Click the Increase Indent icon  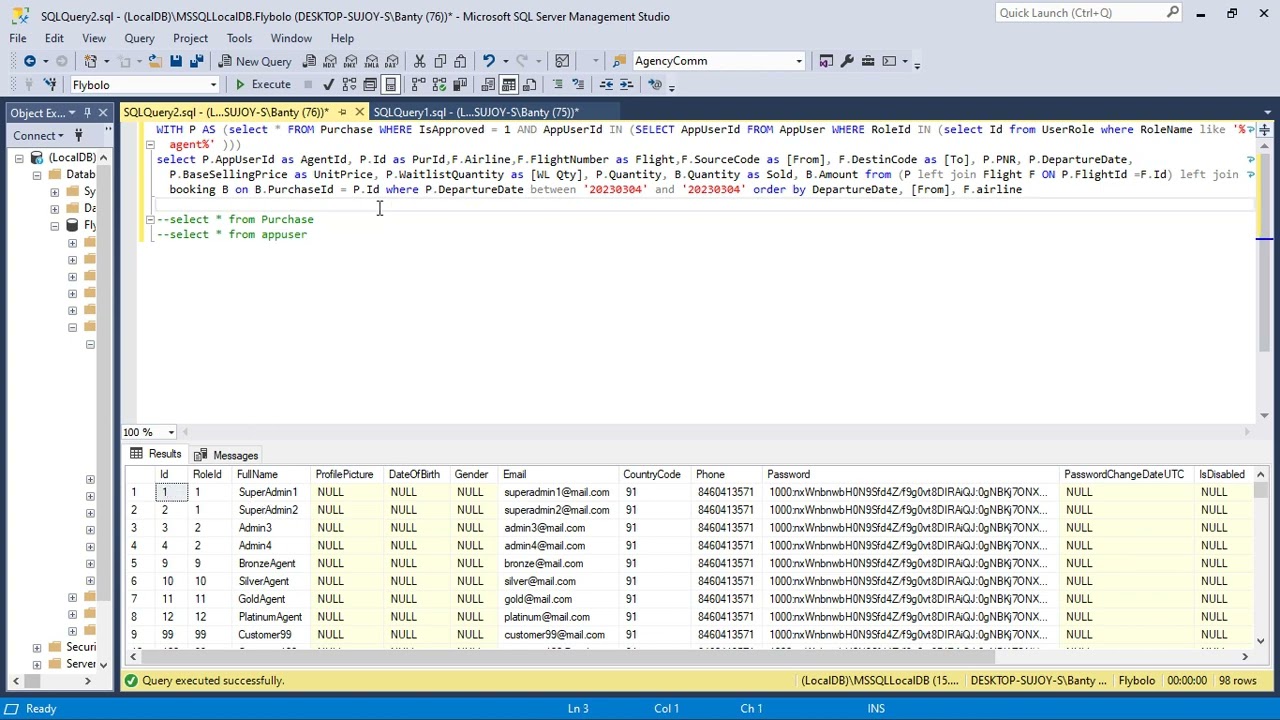(626, 85)
